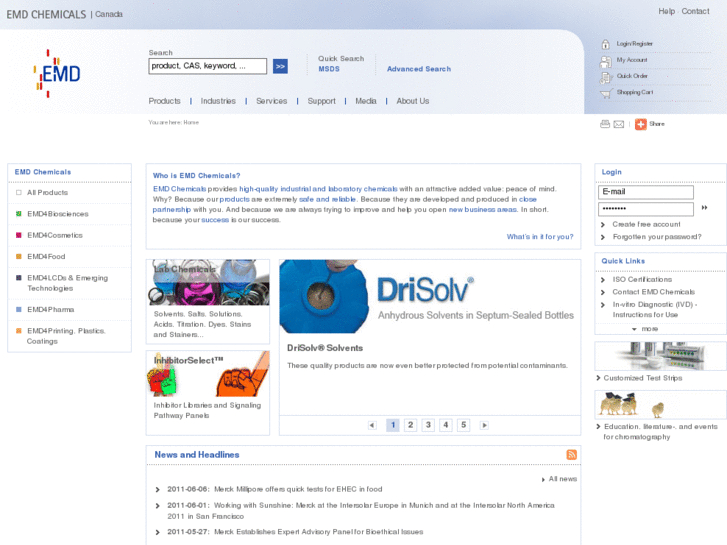The image size is (727, 545).
Task: Click green EMD4Biosciences square icon
Action: click(x=19, y=214)
